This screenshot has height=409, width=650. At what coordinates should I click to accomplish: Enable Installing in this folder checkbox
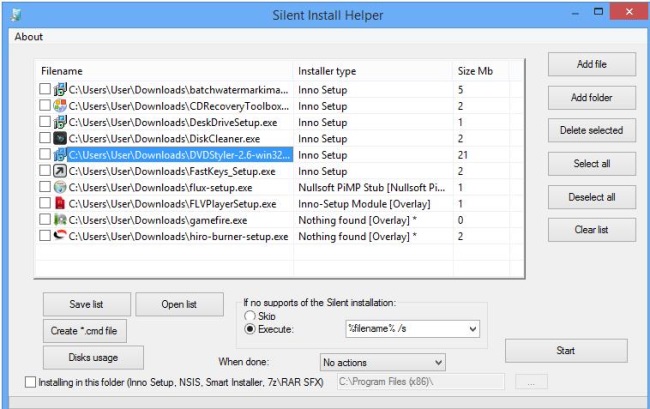(x=30, y=382)
